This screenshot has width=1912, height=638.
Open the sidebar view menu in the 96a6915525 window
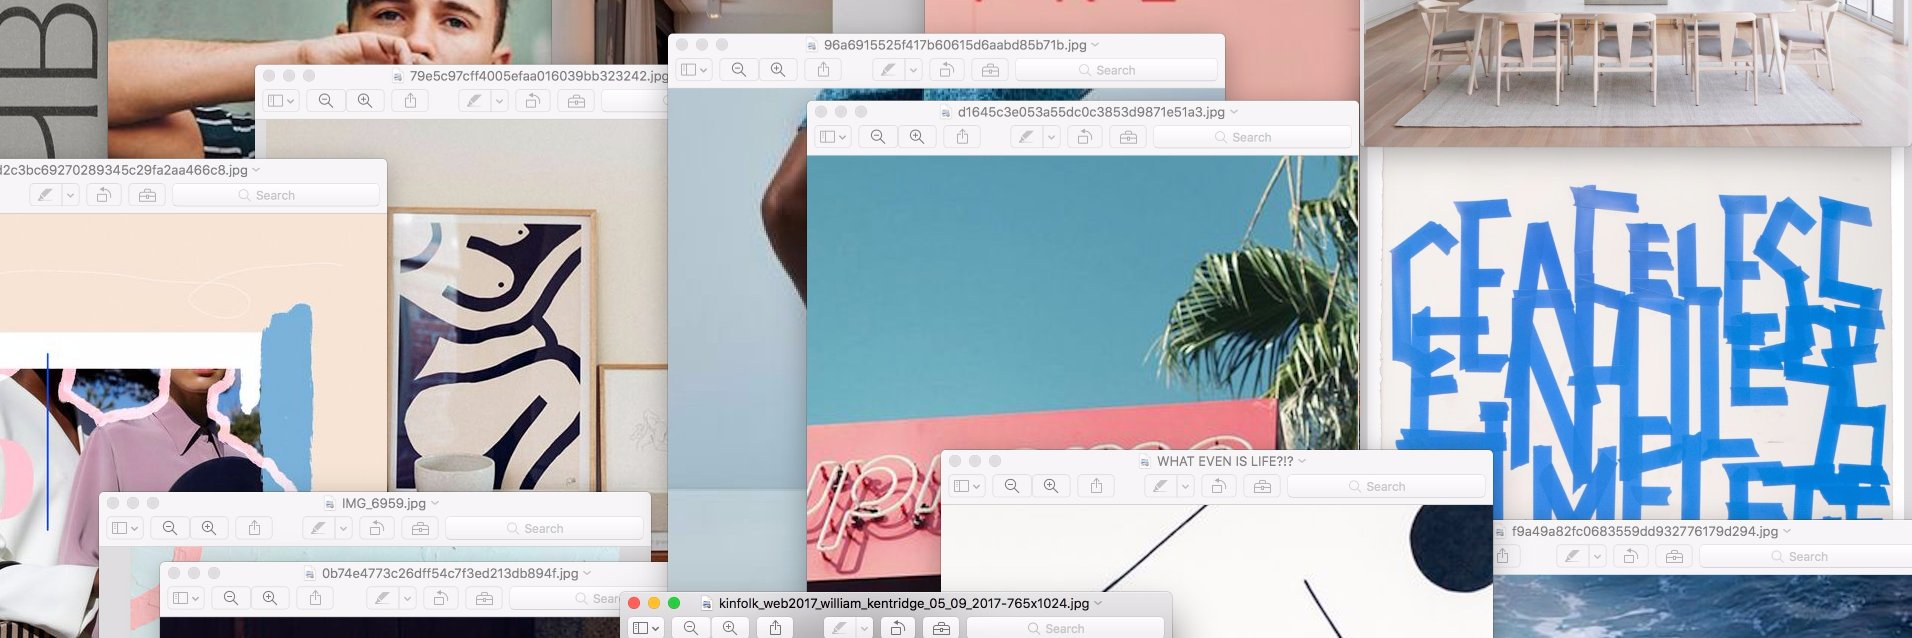point(694,70)
